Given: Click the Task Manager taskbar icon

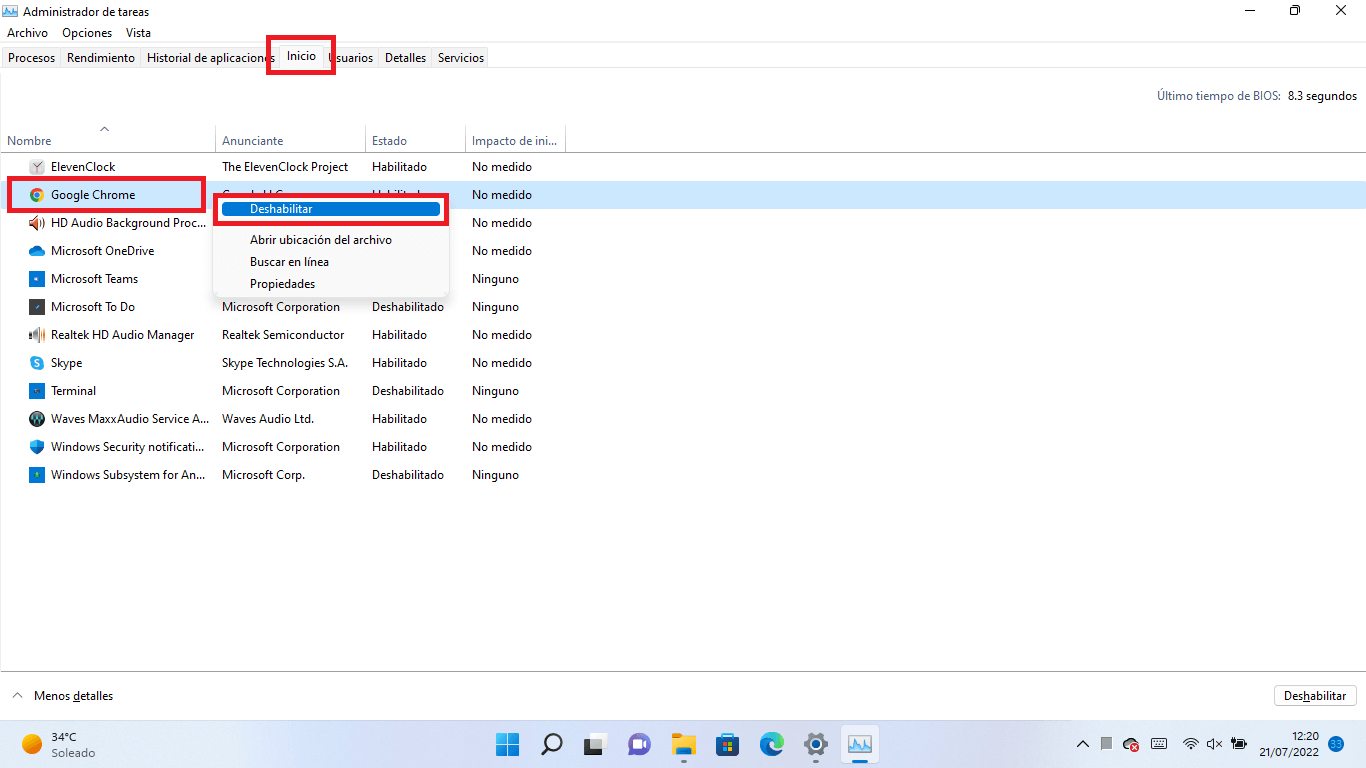Looking at the screenshot, I should [x=860, y=744].
